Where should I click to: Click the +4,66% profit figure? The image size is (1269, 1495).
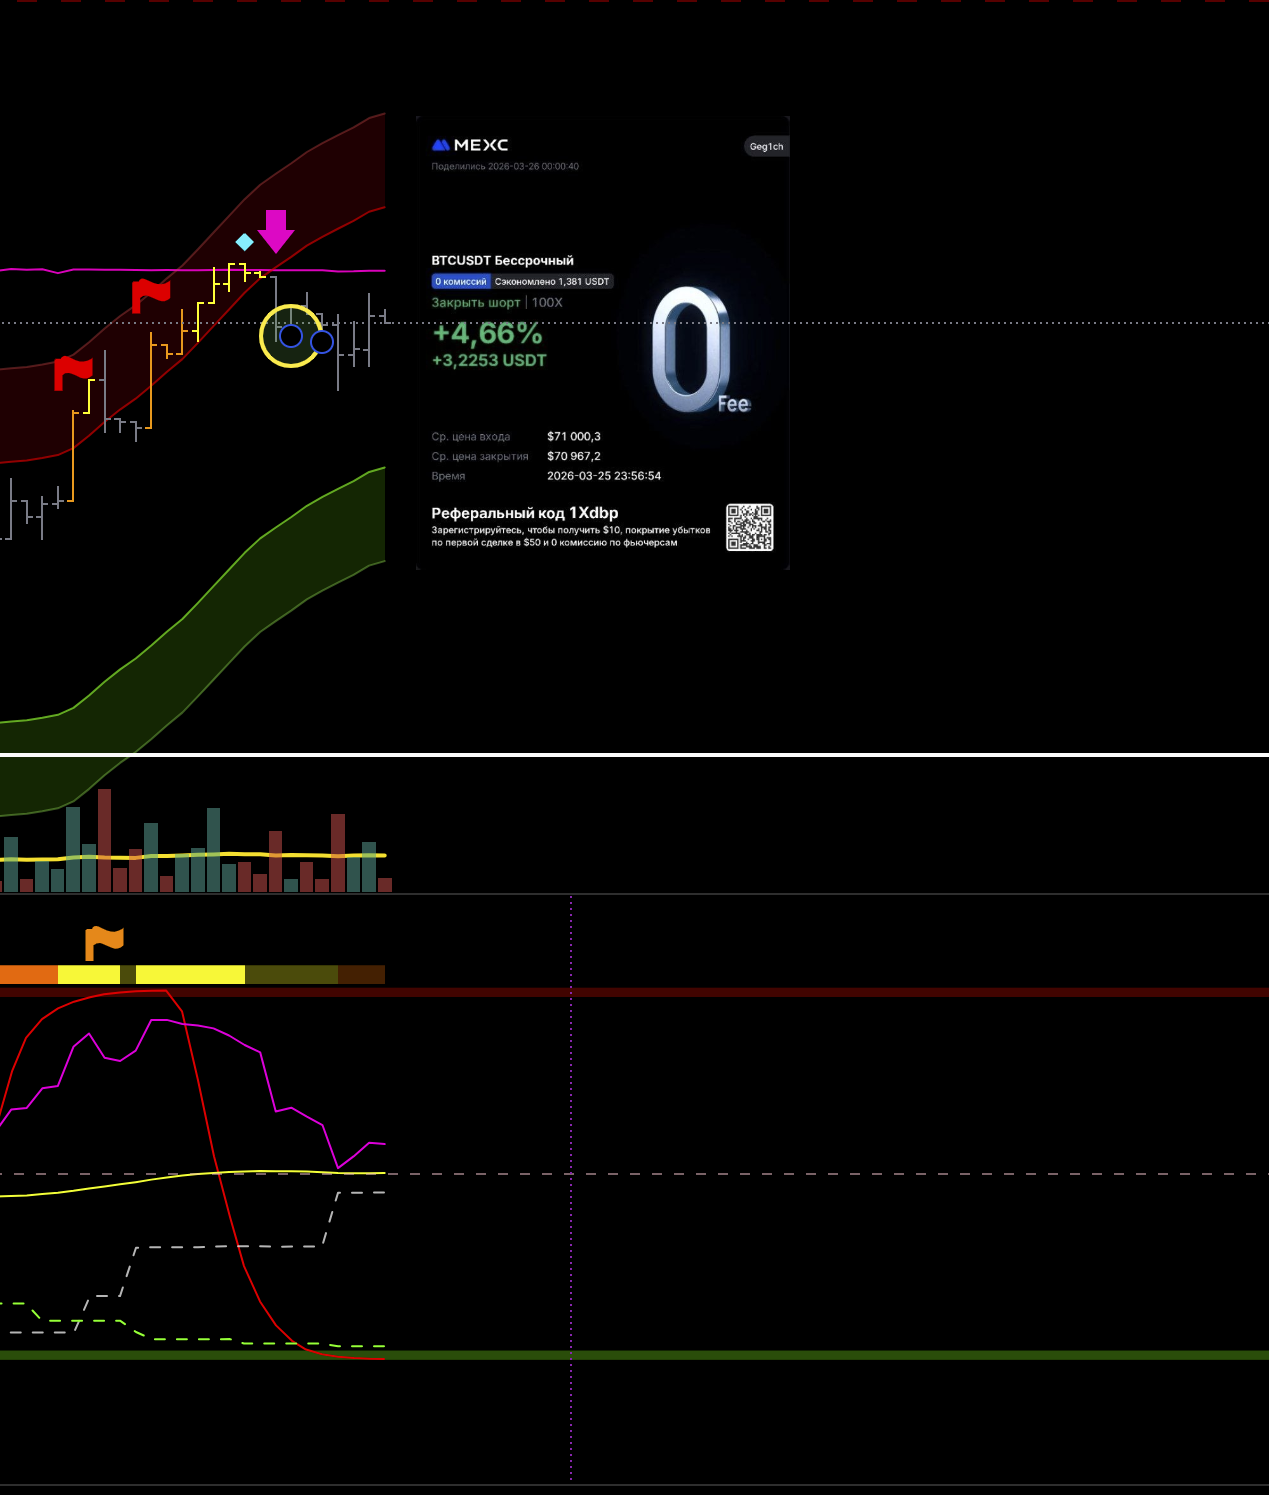pyautogui.click(x=487, y=333)
